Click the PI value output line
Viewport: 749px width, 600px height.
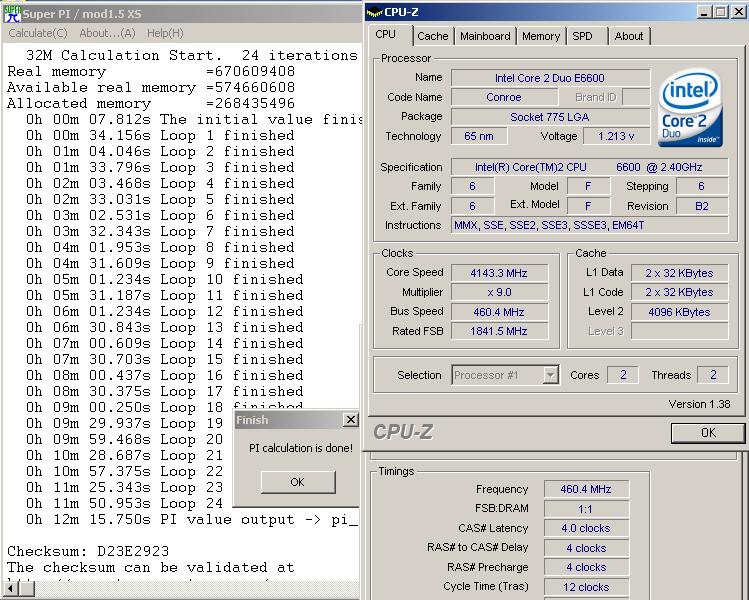click(x=192, y=520)
